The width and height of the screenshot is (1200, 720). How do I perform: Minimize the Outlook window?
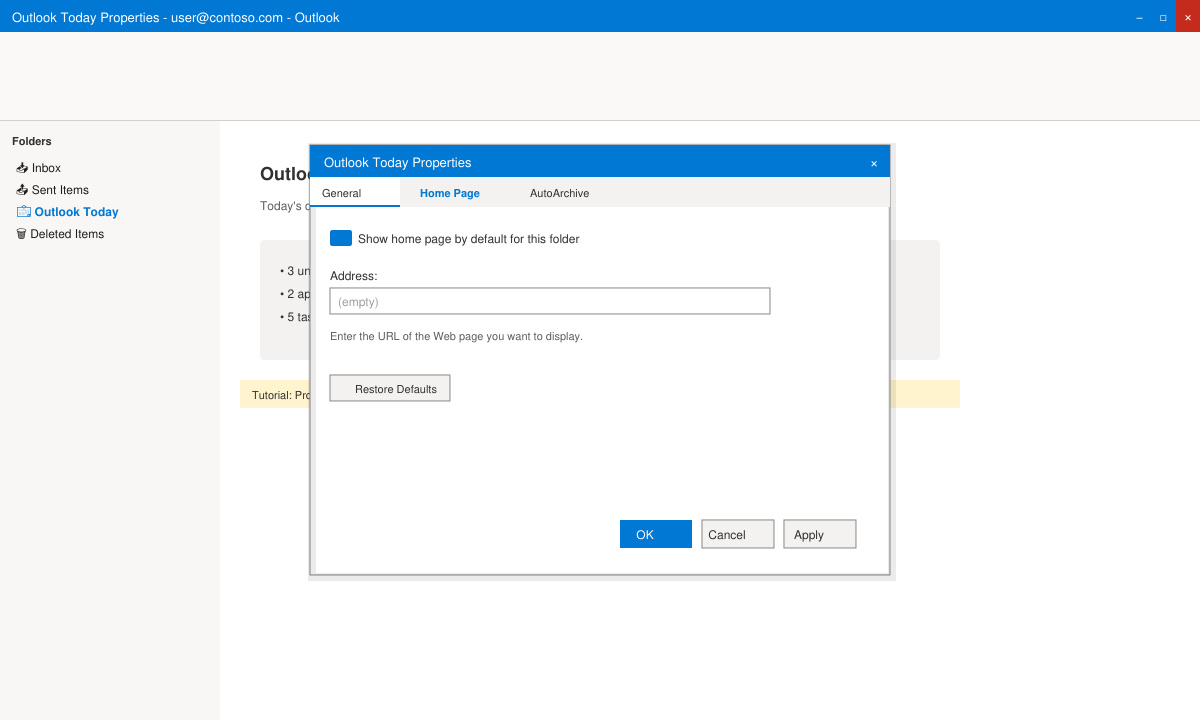coord(1139,17)
